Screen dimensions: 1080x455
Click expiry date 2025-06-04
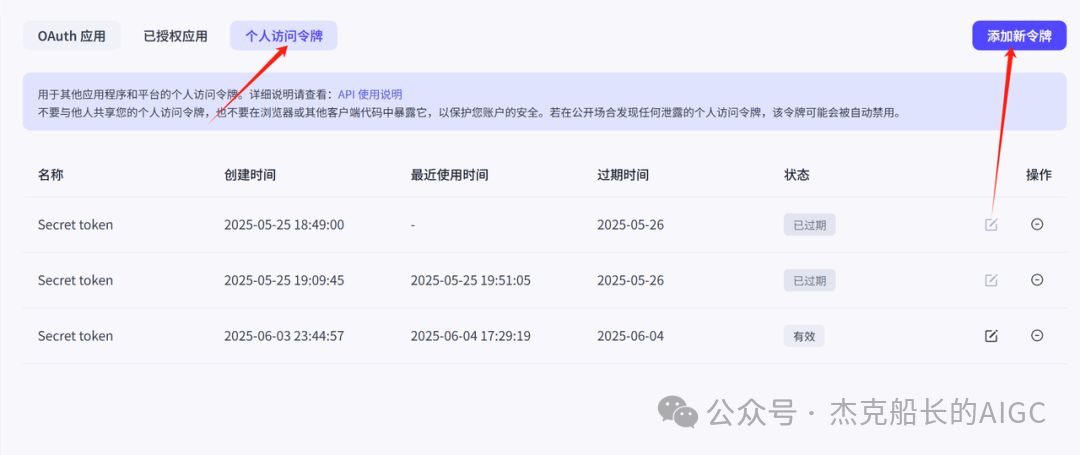coord(630,336)
